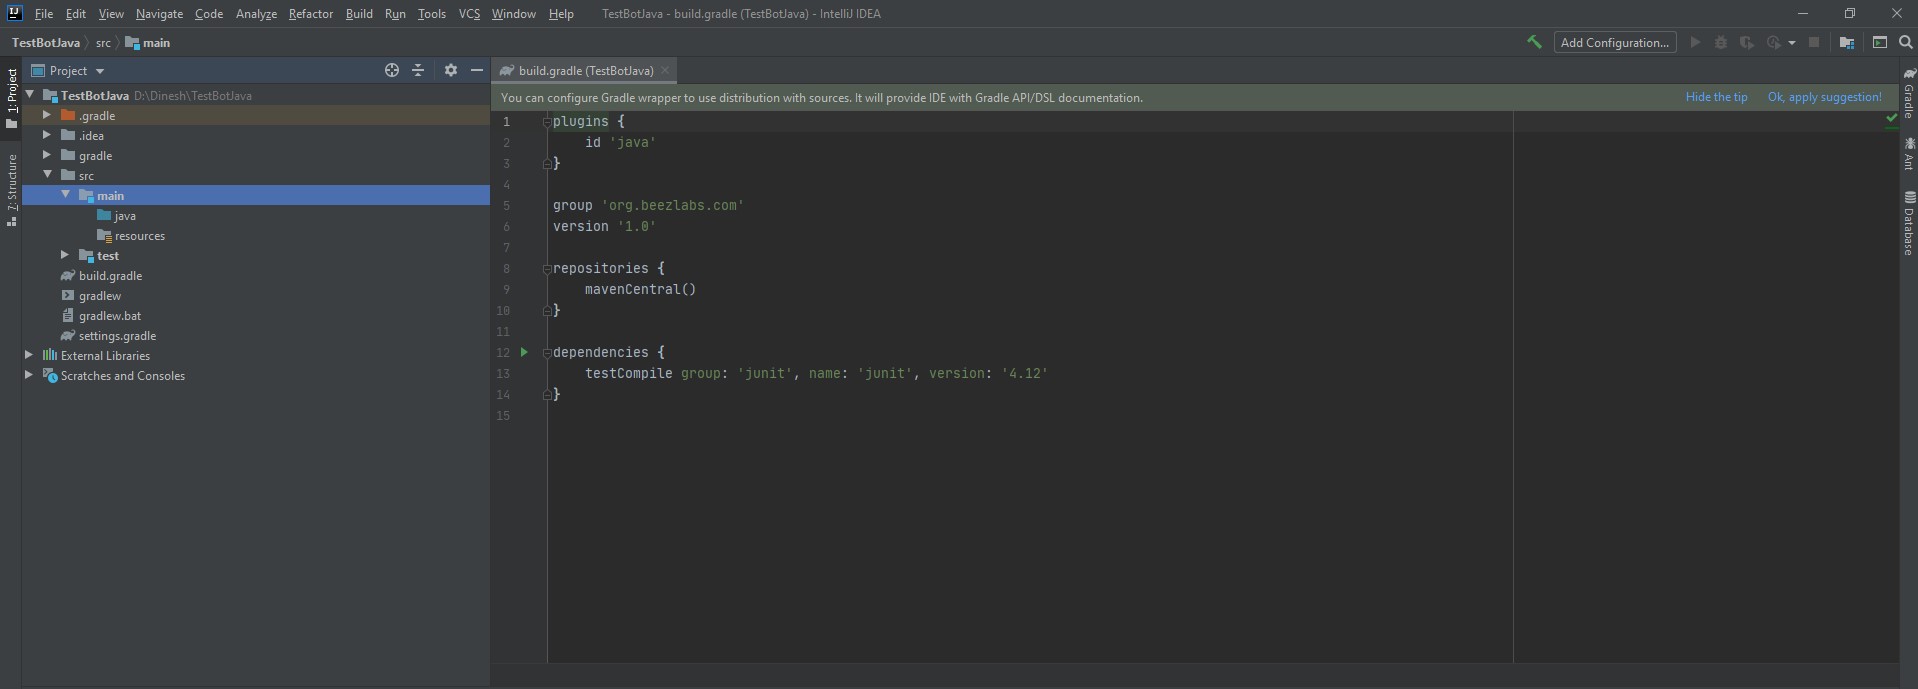Select the build.gradle (TestBotJava) tab
1918x689 pixels.
tap(586, 70)
